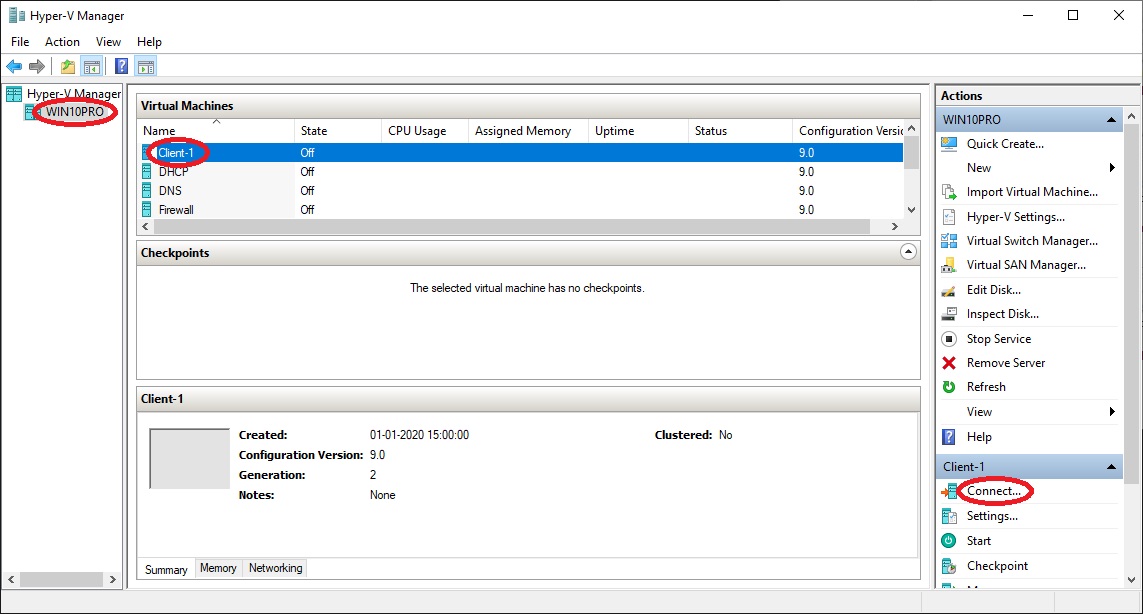
Task: Open the Help menu in menu bar
Action: 149,42
